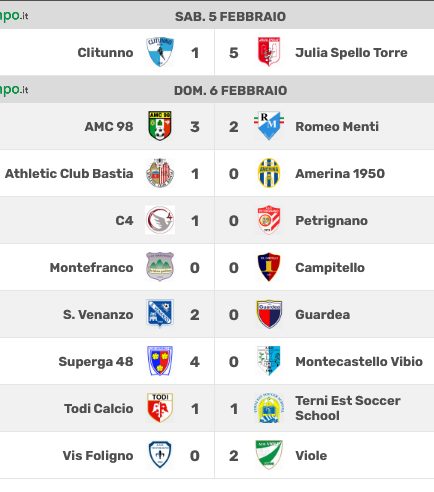Image resolution: width=434 pixels, height=492 pixels.
Task: Open the AMC 98 team logo
Action: [160, 126]
